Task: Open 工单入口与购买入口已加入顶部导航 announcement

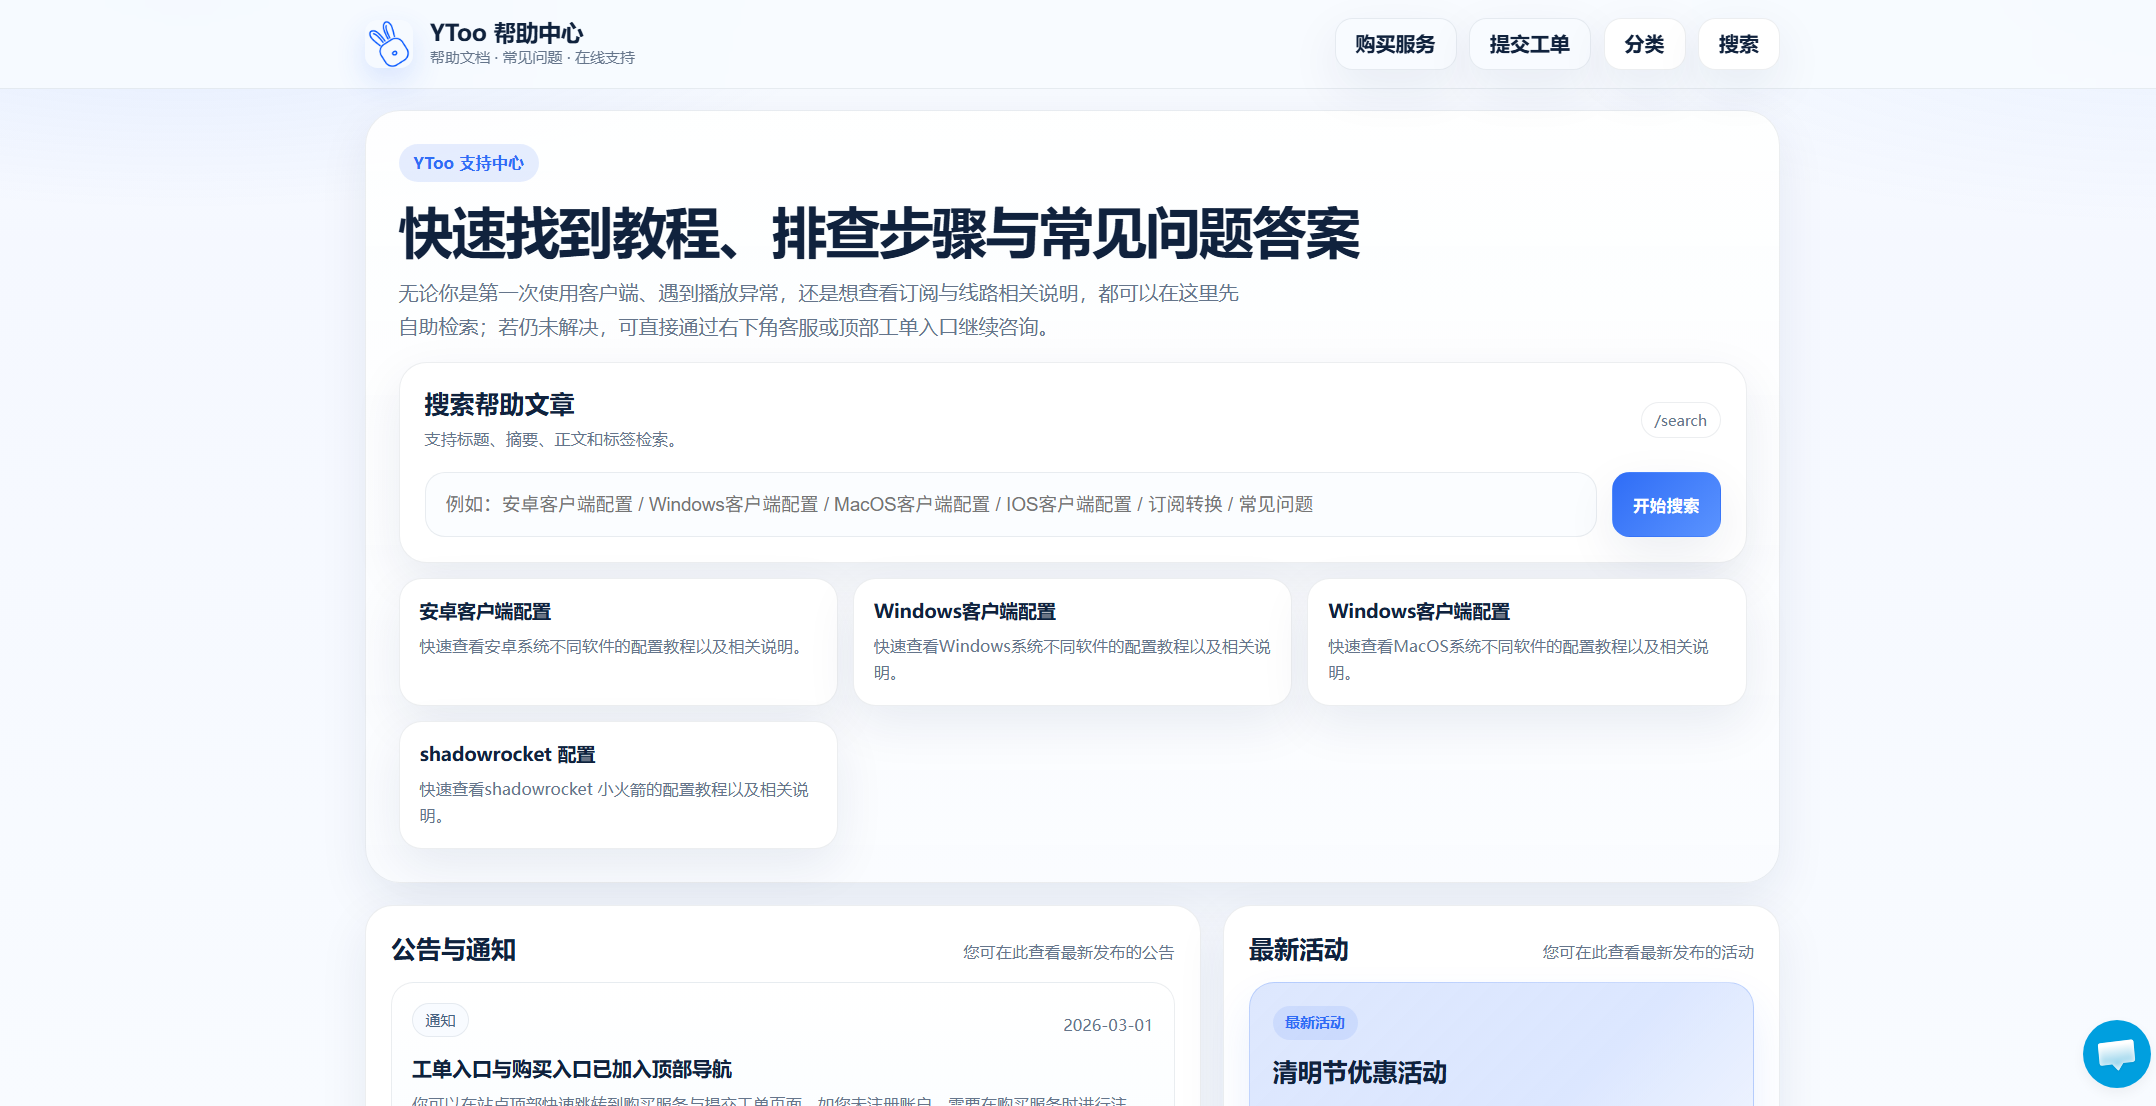Action: pos(572,1069)
